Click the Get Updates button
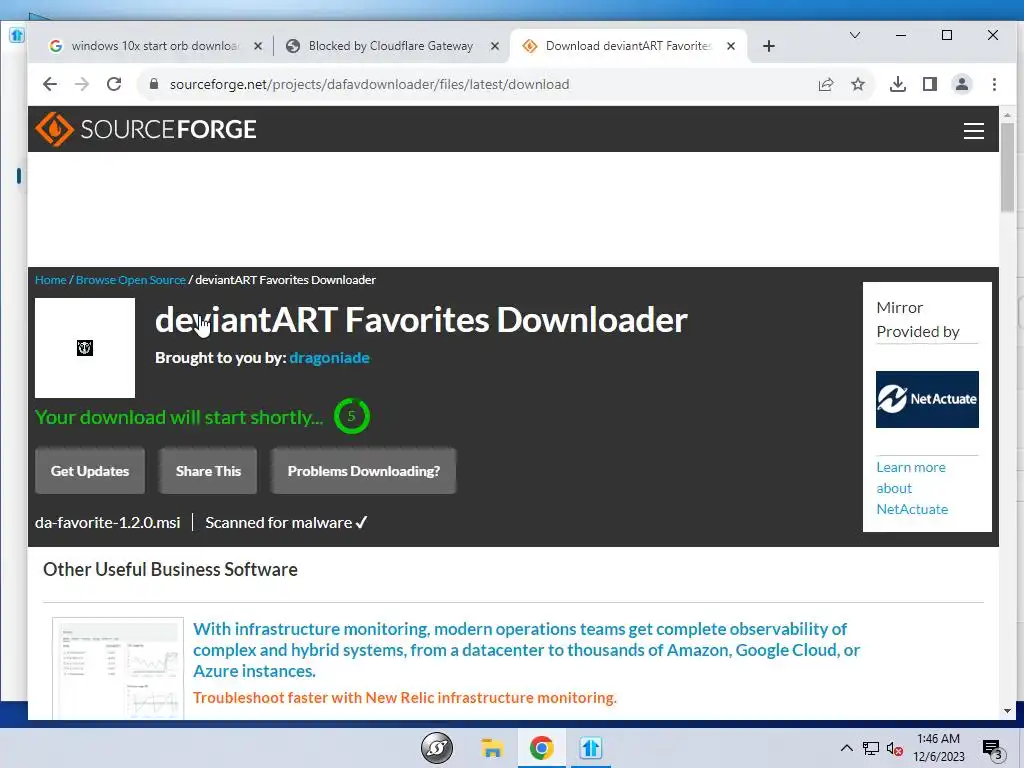The image size is (1024, 768). point(90,471)
